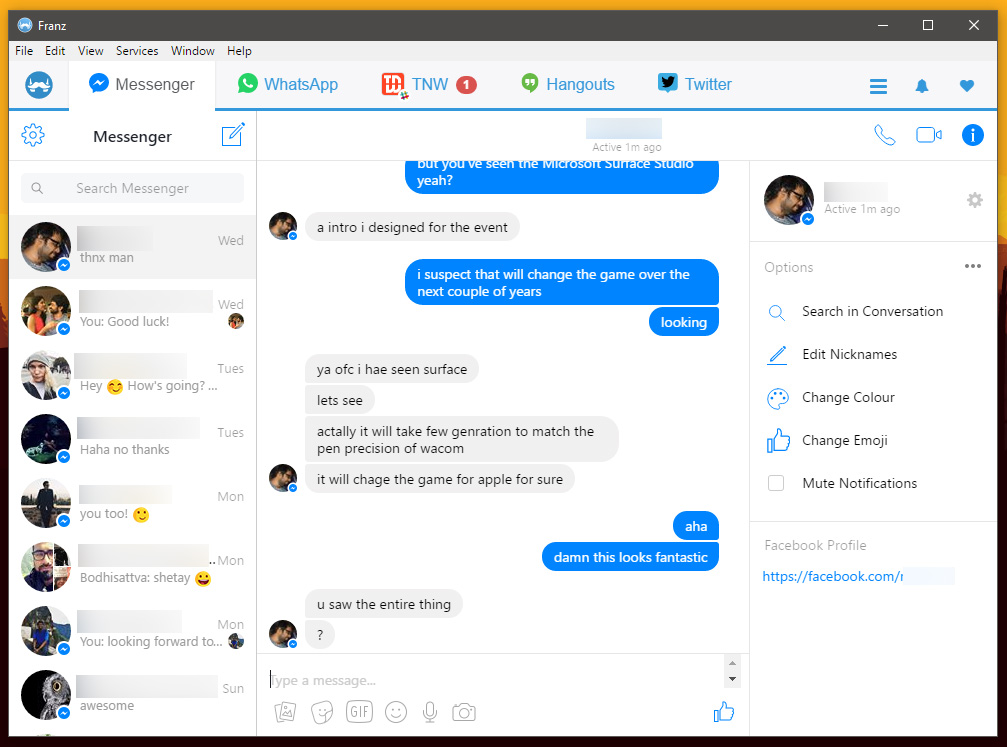Click the 'damn this looks fantastic' message bubble
Viewport: 1007px width, 747px height.
[630, 557]
